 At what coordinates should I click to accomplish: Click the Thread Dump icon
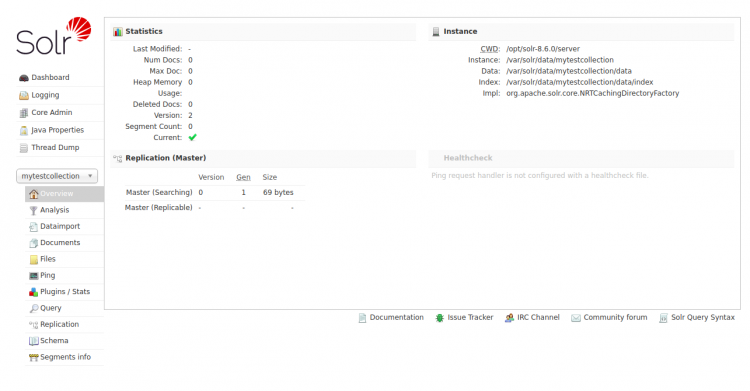(x=23, y=148)
